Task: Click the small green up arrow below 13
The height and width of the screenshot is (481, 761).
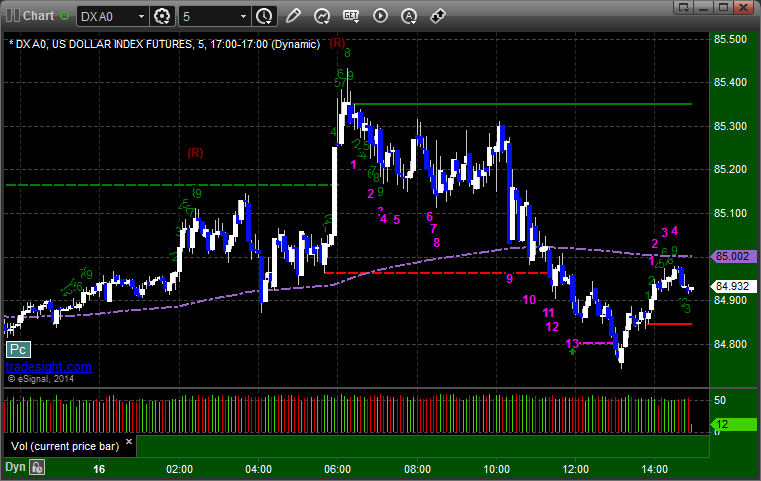Action: (x=573, y=352)
